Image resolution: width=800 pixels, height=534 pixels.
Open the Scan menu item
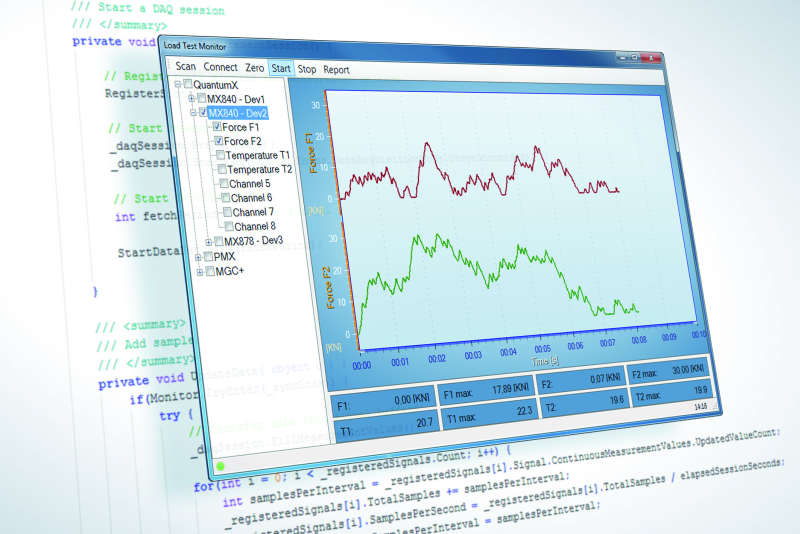(x=186, y=68)
